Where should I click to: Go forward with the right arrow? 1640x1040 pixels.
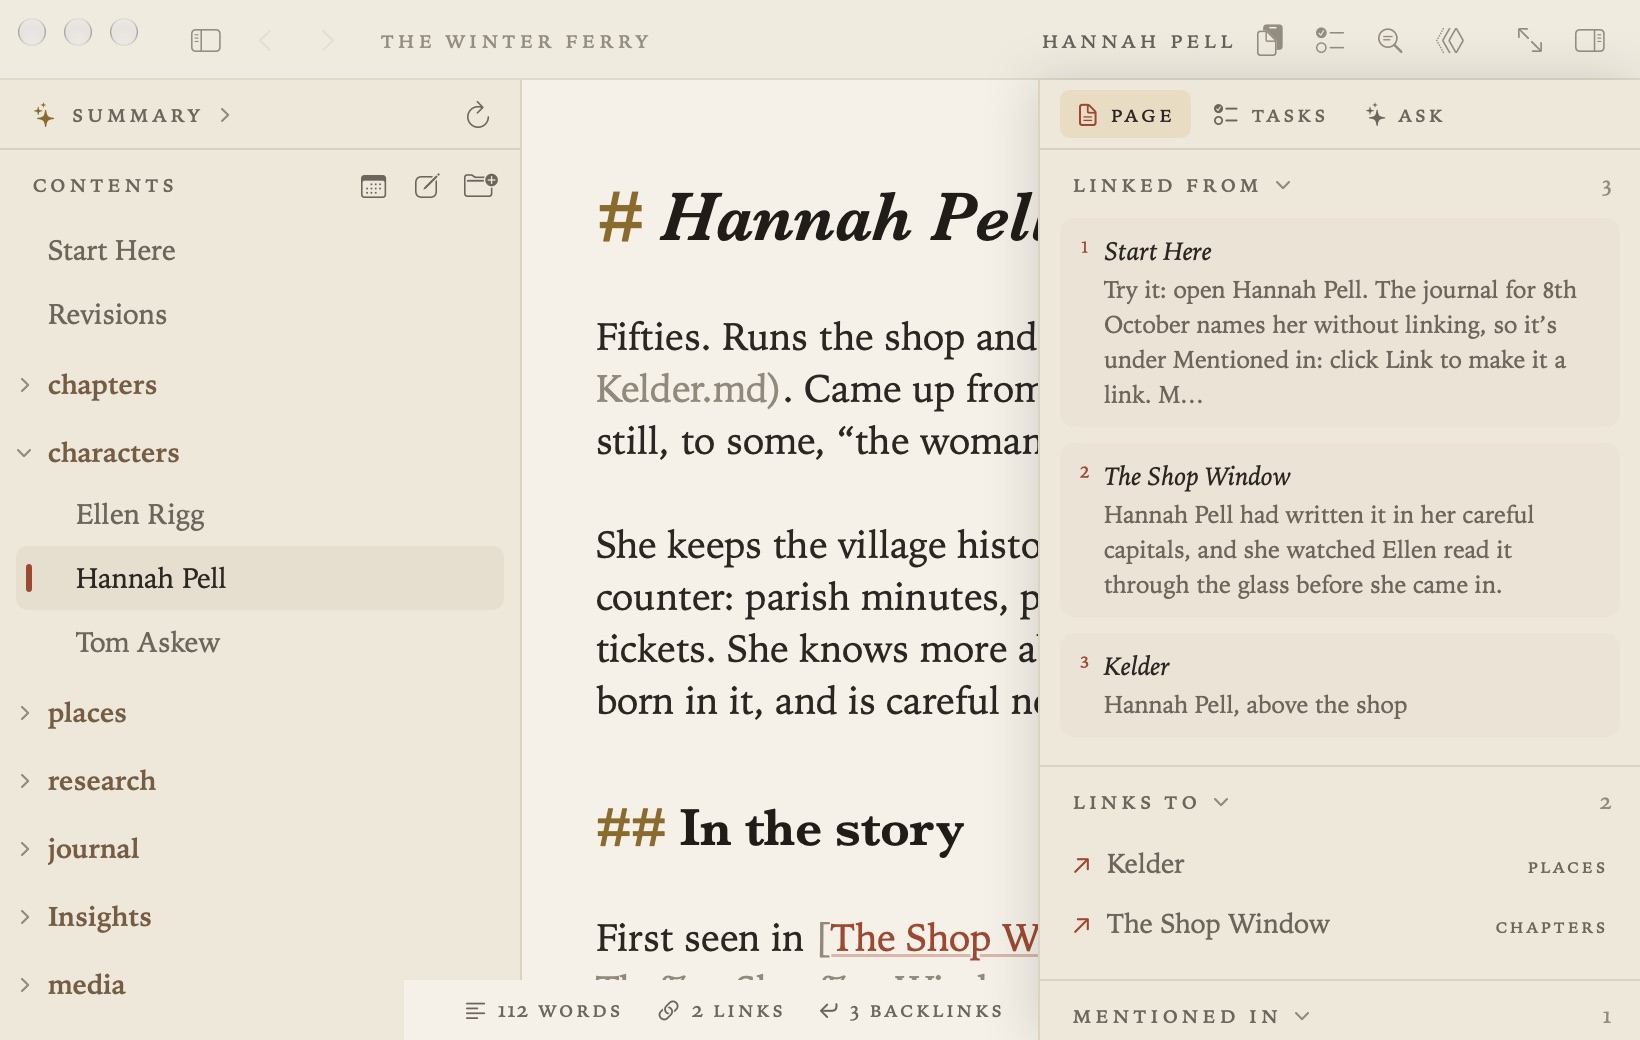click(327, 41)
